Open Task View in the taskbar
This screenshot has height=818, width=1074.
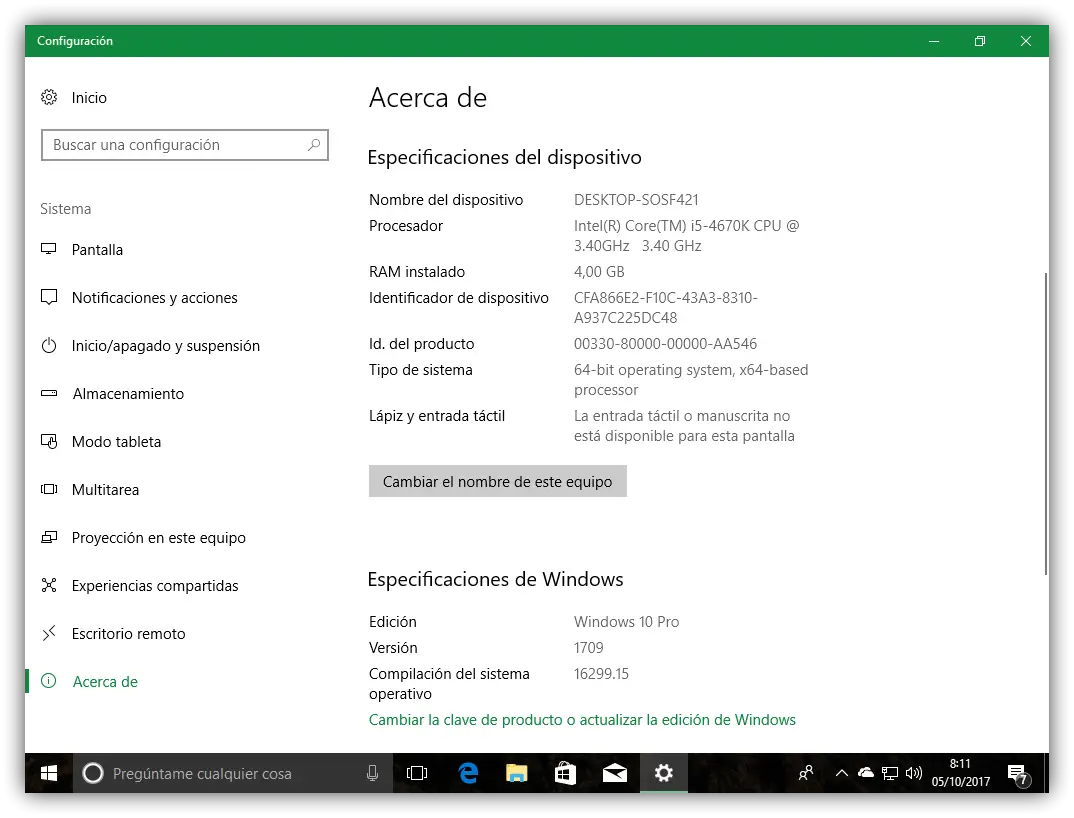(x=416, y=773)
